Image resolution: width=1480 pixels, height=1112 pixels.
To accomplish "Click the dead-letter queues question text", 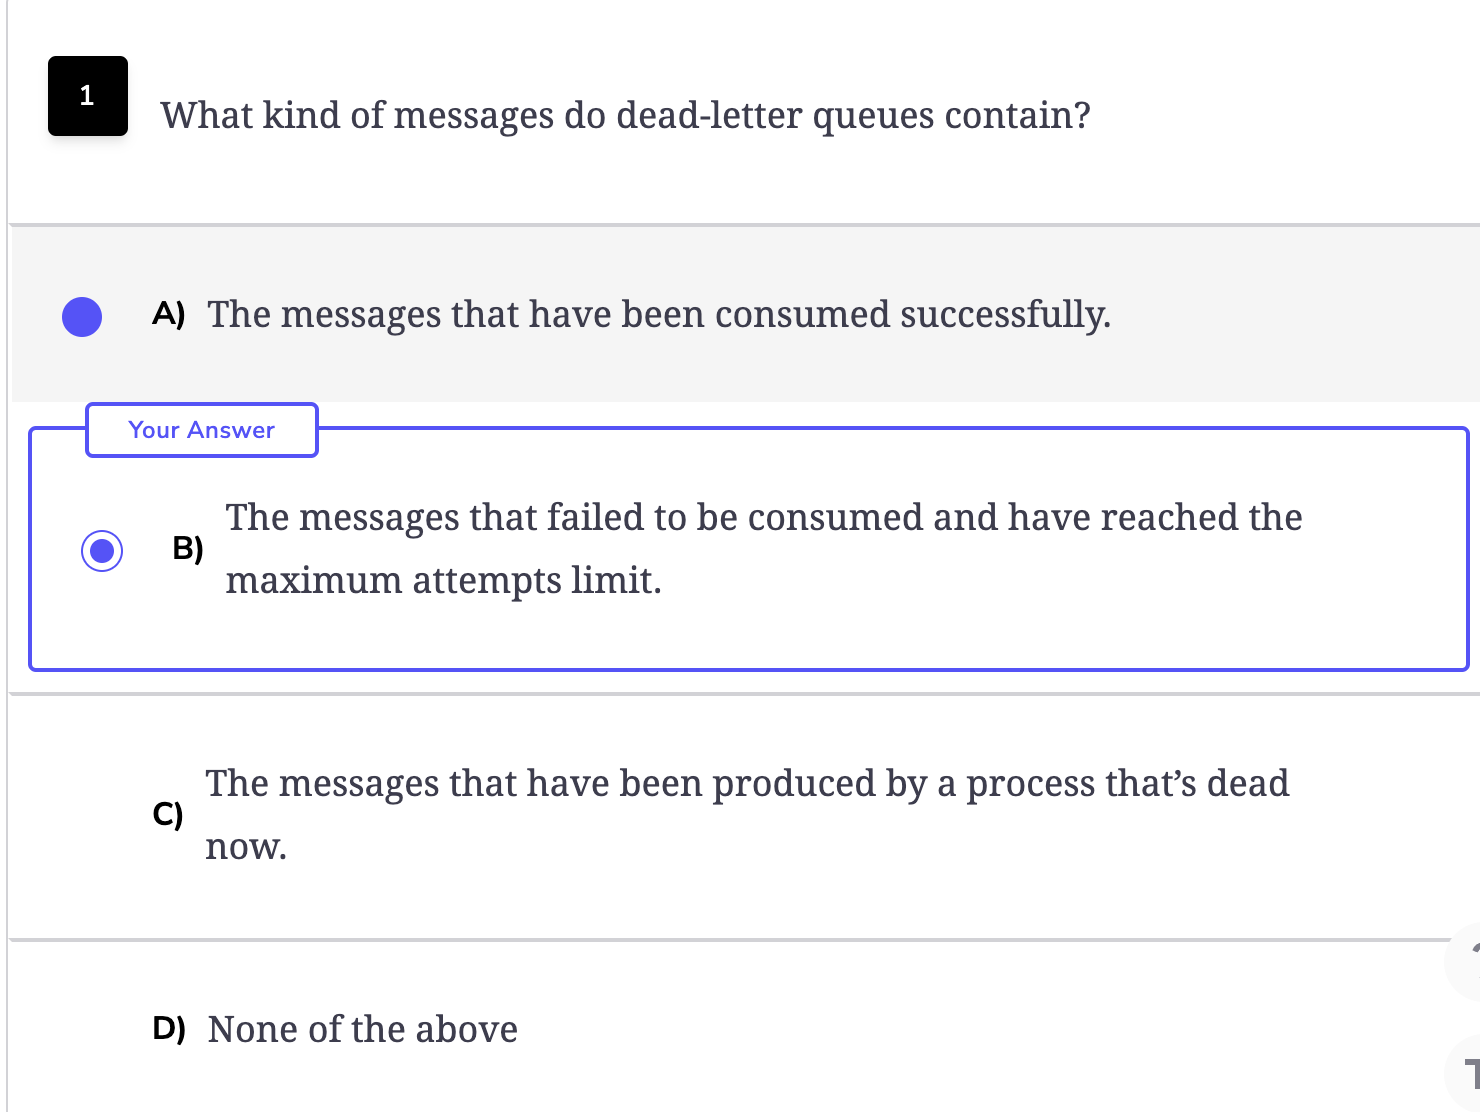I will 625,115.
